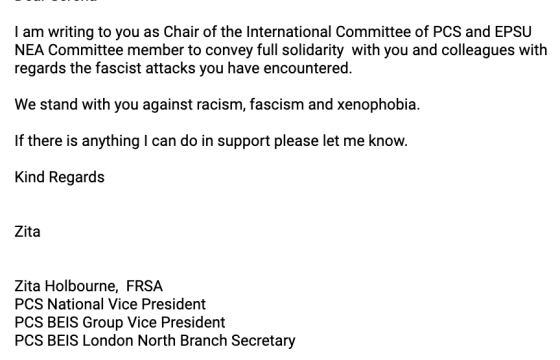Click the words "full solidarity"

(300, 50)
